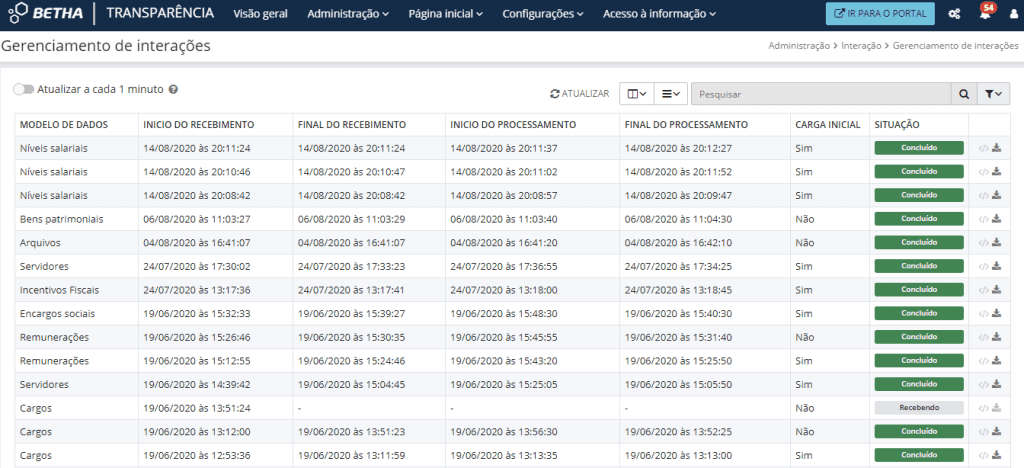Open notifications bell with 54 badge
This screenshot has height=468, width=1024.
click(x=985, y=14)
